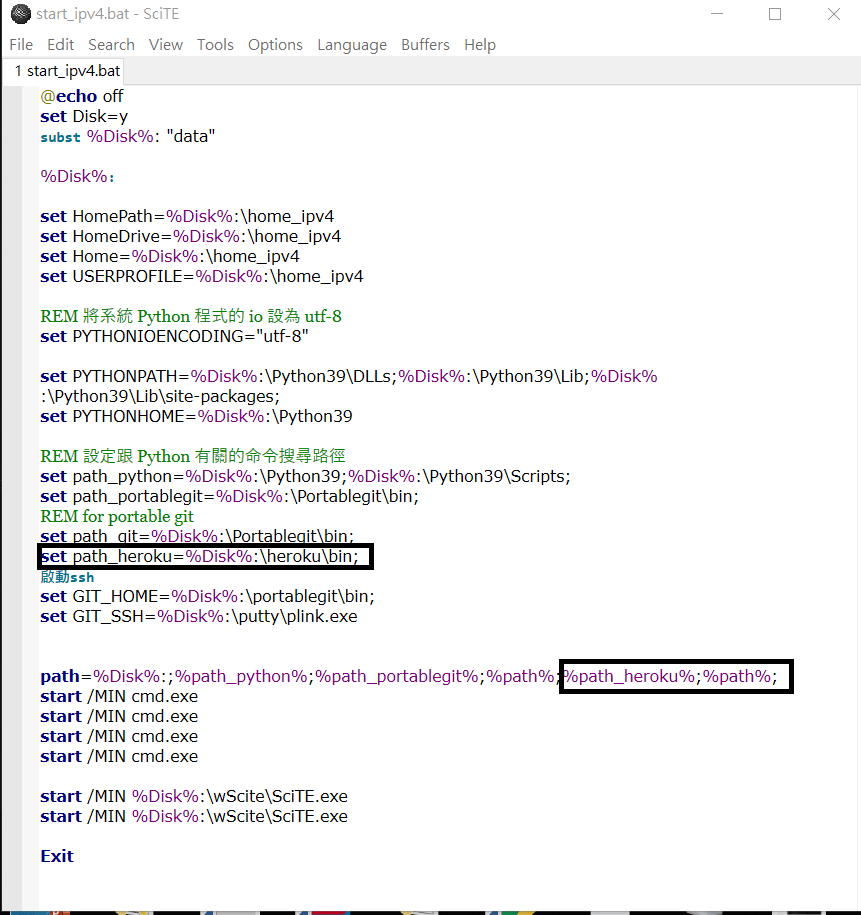This screenshot has height=915, width=861.
Task: Open the Tools menu
Action: (215, 45)
